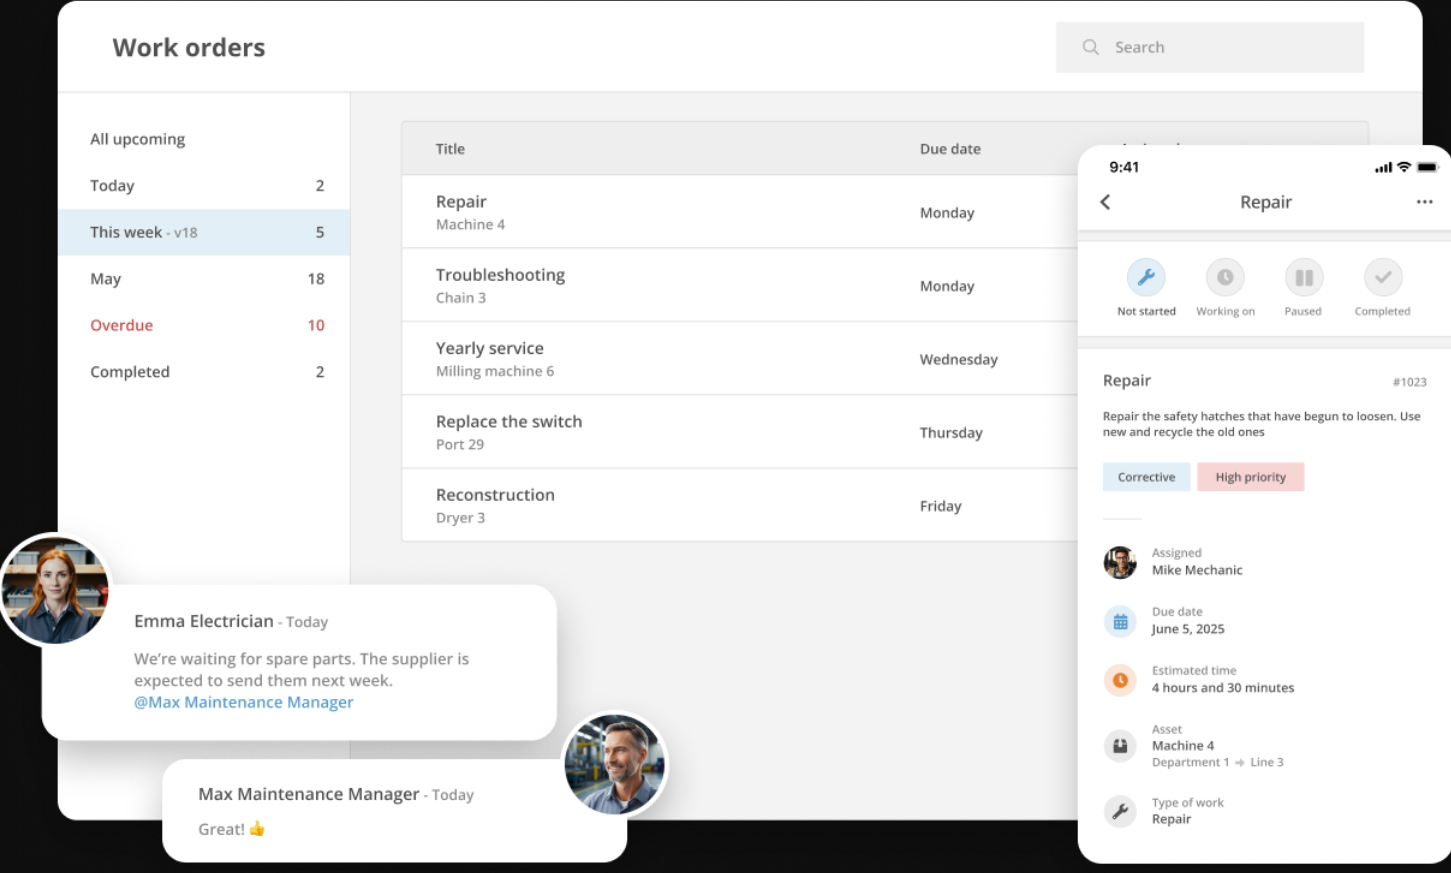The width and height of the screenshot is (1451, 873).
Task: Switch to the Completed filter
Action: point(130,371)
